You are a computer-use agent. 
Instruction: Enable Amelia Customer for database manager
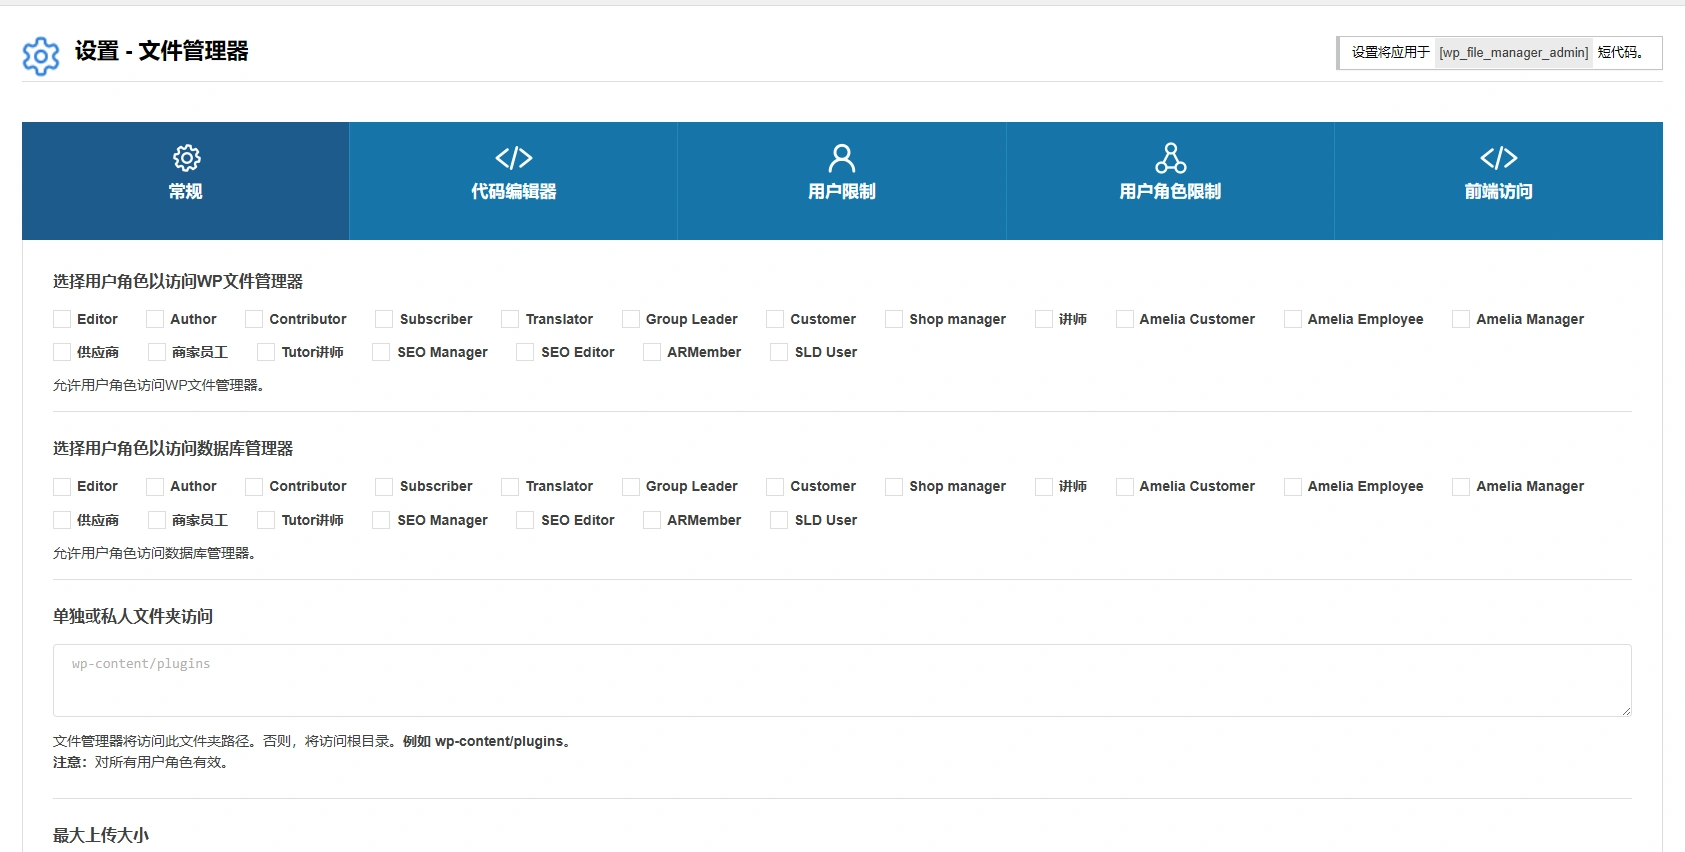pos(1125,487)
